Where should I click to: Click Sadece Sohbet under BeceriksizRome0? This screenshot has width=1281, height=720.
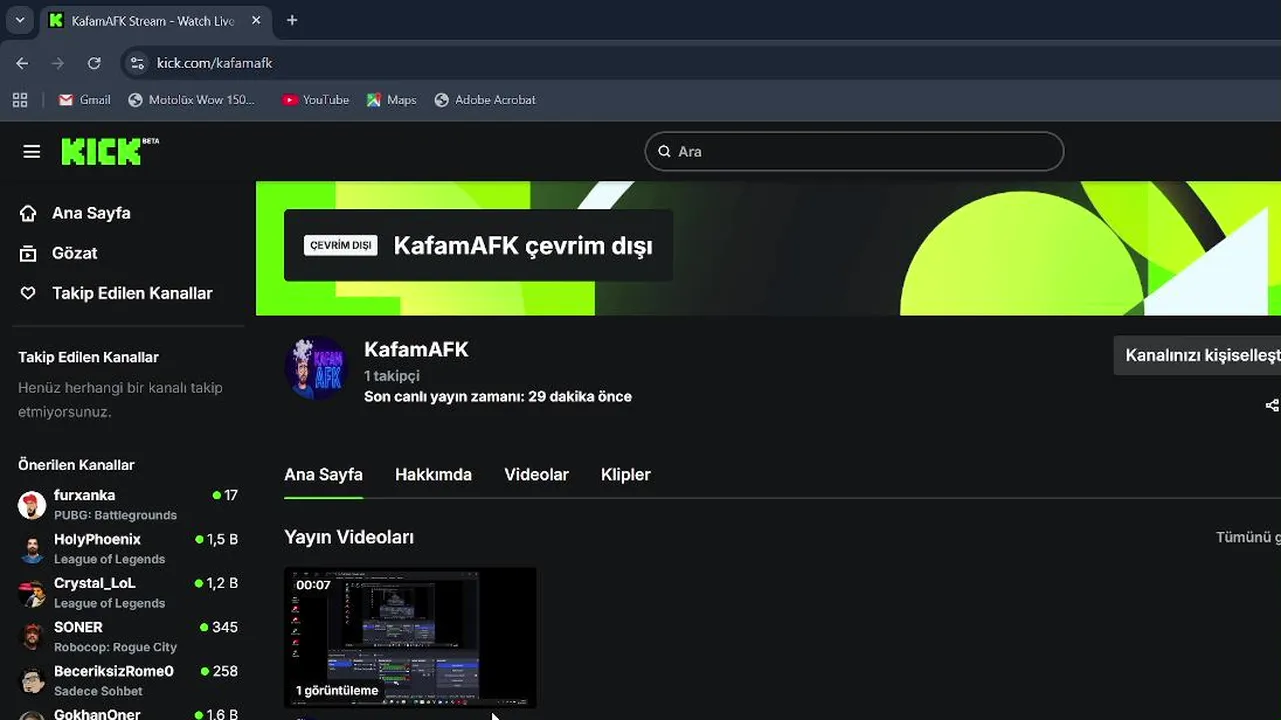[98, 691]
